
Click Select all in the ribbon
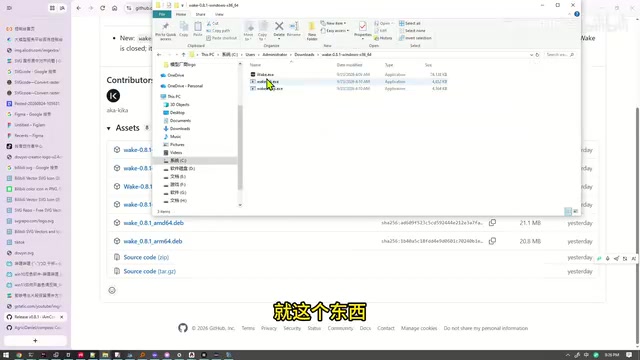click(410, 23)
